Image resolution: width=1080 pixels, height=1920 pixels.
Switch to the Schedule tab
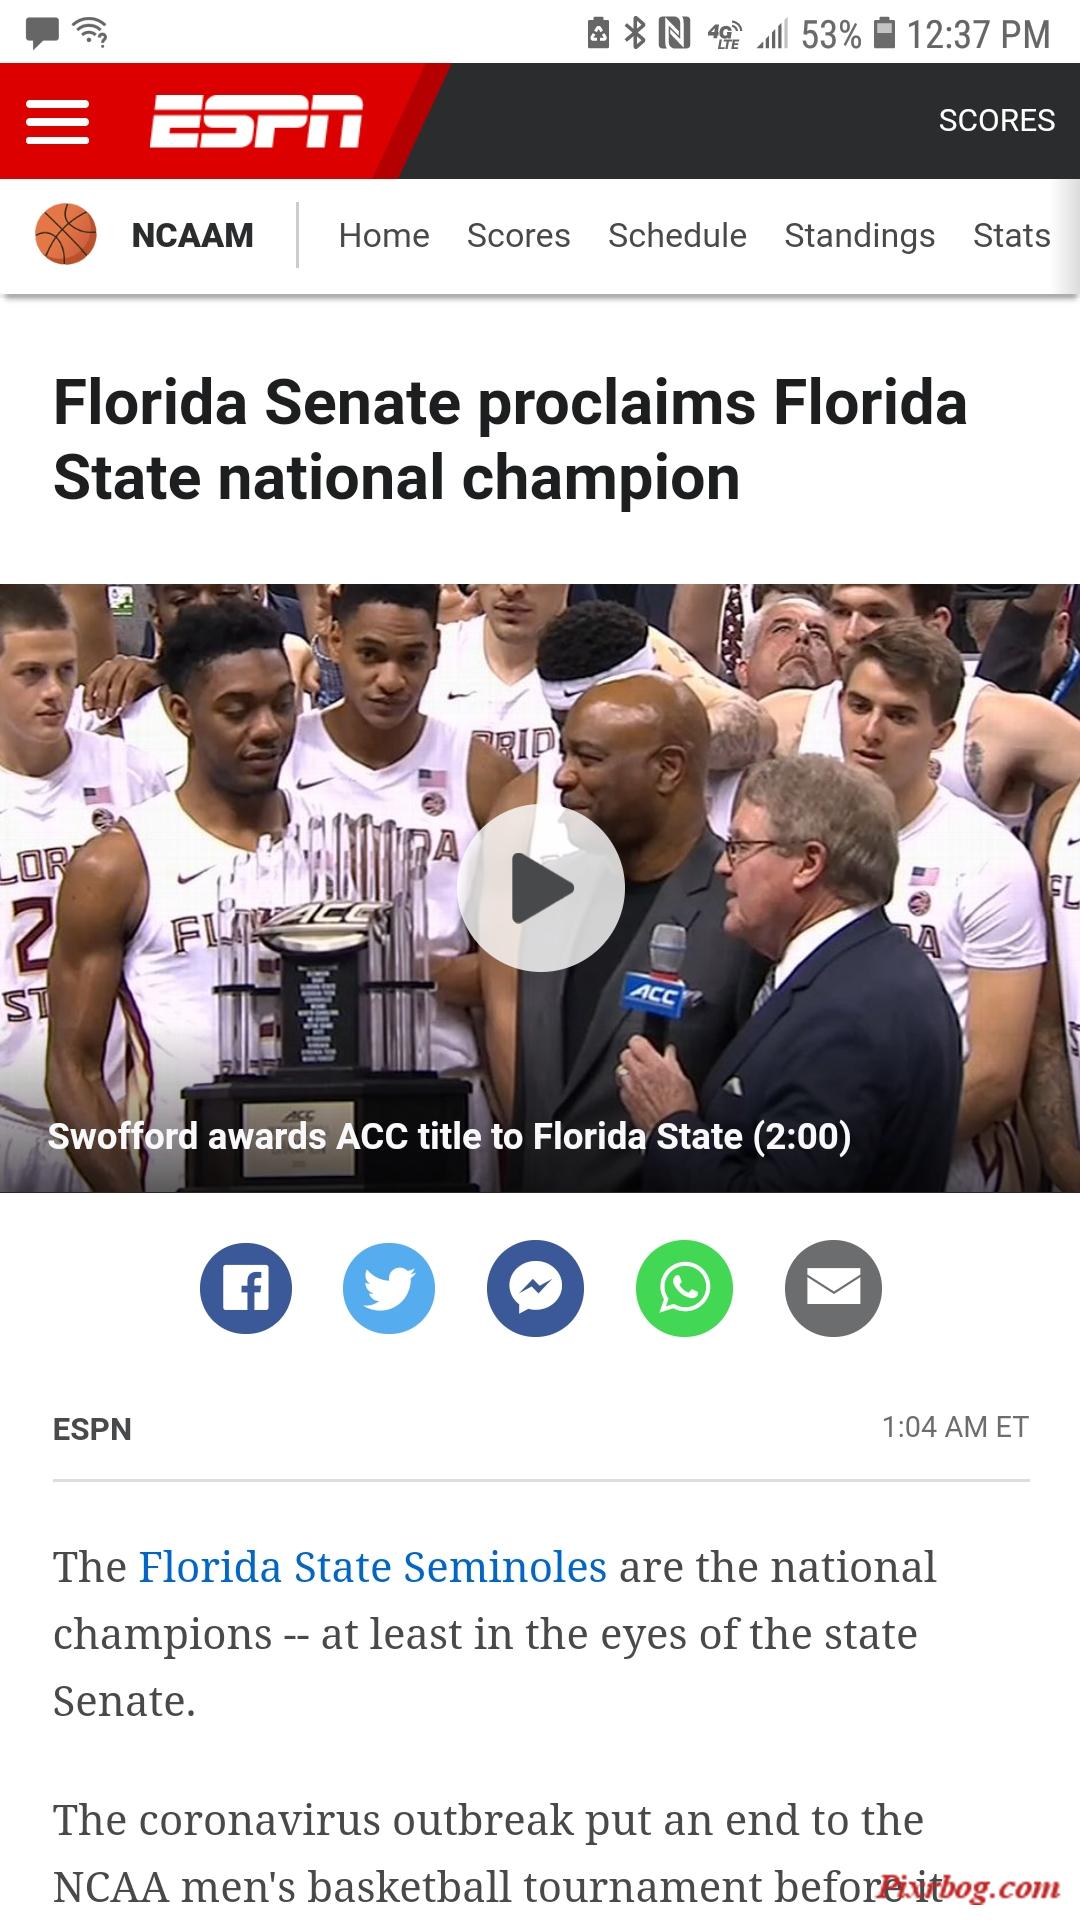677,235
